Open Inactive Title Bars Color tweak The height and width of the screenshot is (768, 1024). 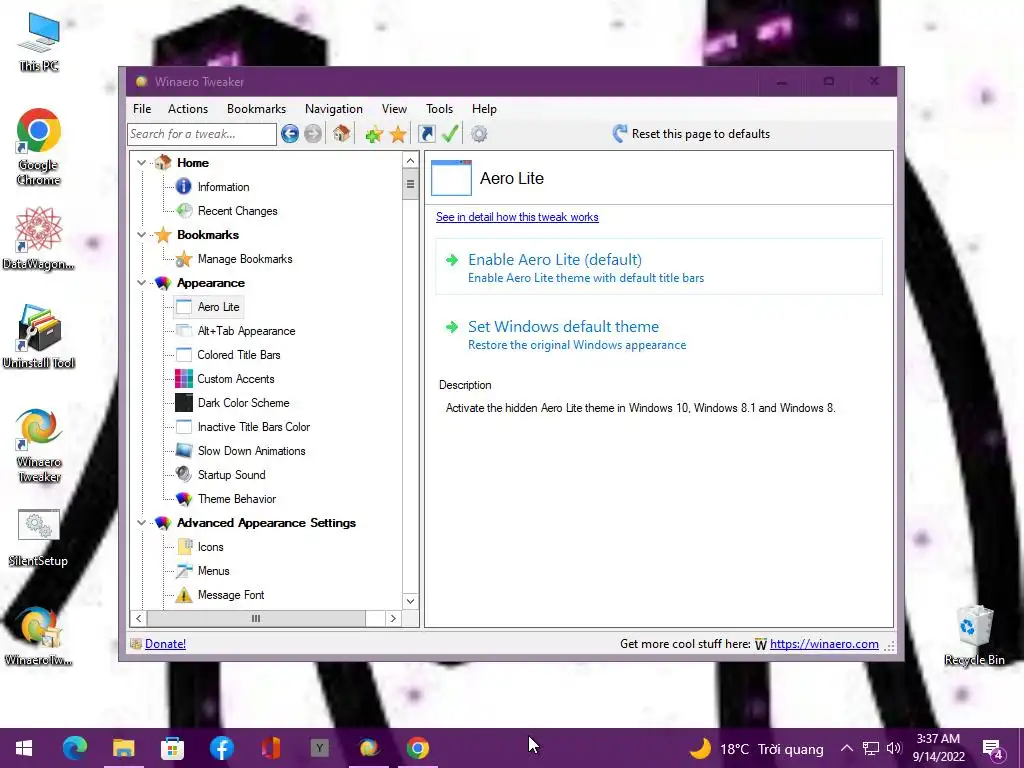[x=253, y=427]
